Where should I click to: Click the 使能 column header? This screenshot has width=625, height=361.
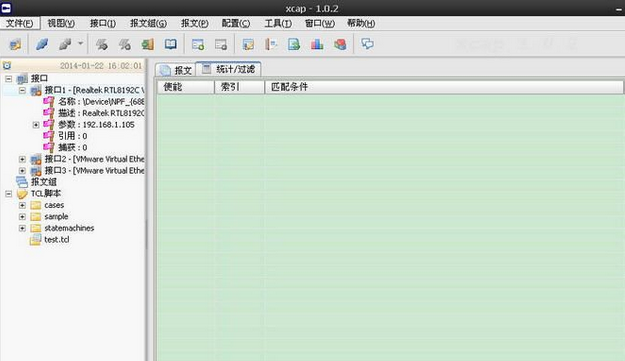[x=186, y=87]
